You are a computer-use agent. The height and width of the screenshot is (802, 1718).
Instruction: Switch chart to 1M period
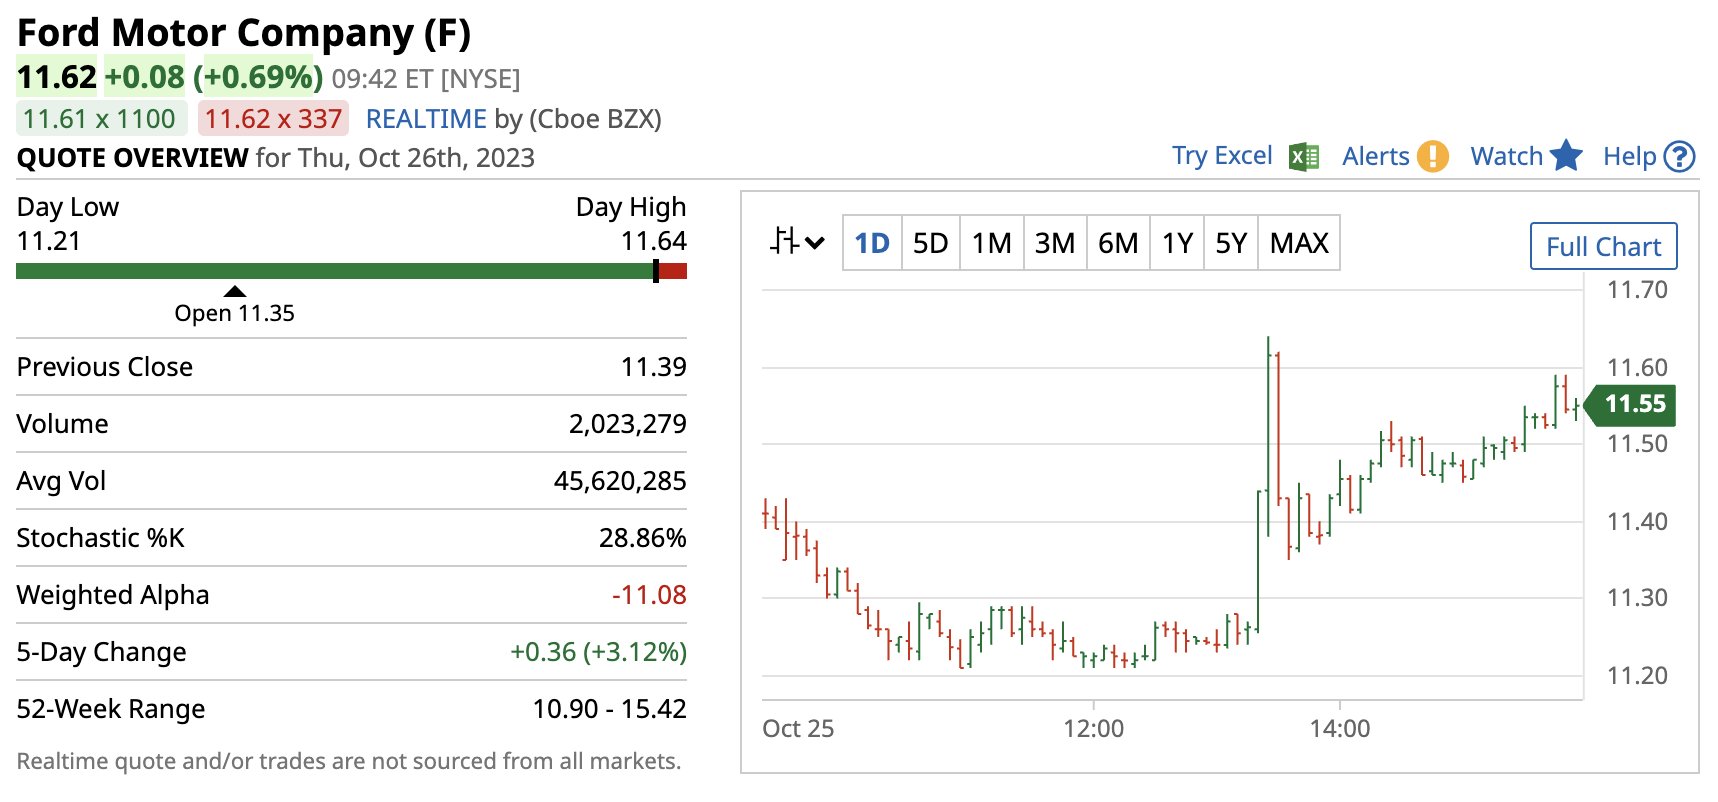click(992, 243)
